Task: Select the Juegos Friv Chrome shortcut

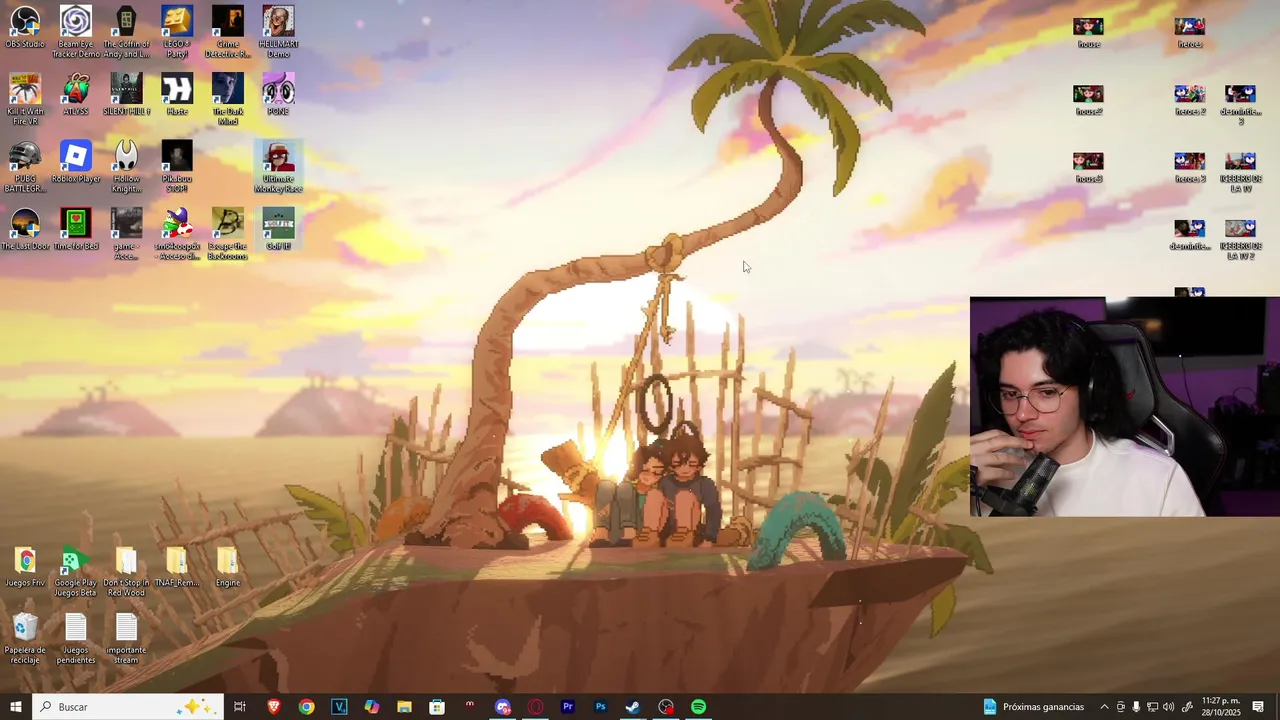Action: (x=25, y=567)
